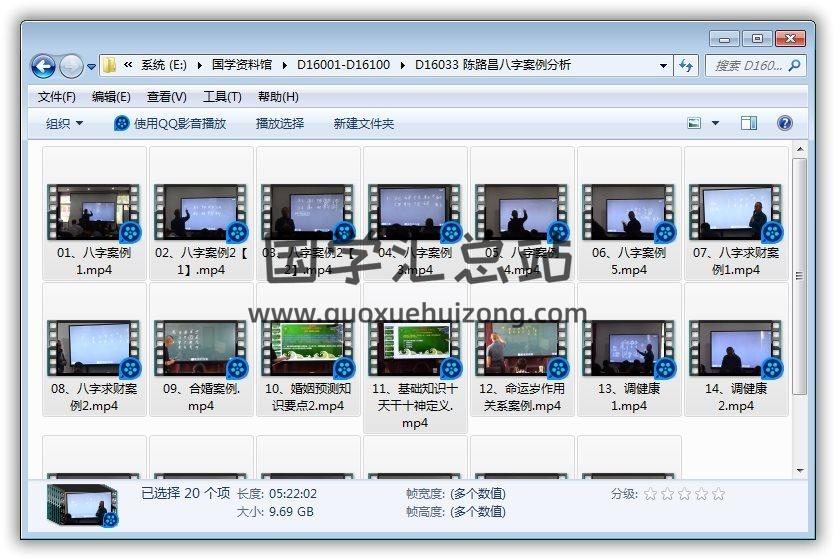The height and width of the screenshot is (560, 836).
Task: Click 国学资料馆 in the address path
Action: coord(241,65)
